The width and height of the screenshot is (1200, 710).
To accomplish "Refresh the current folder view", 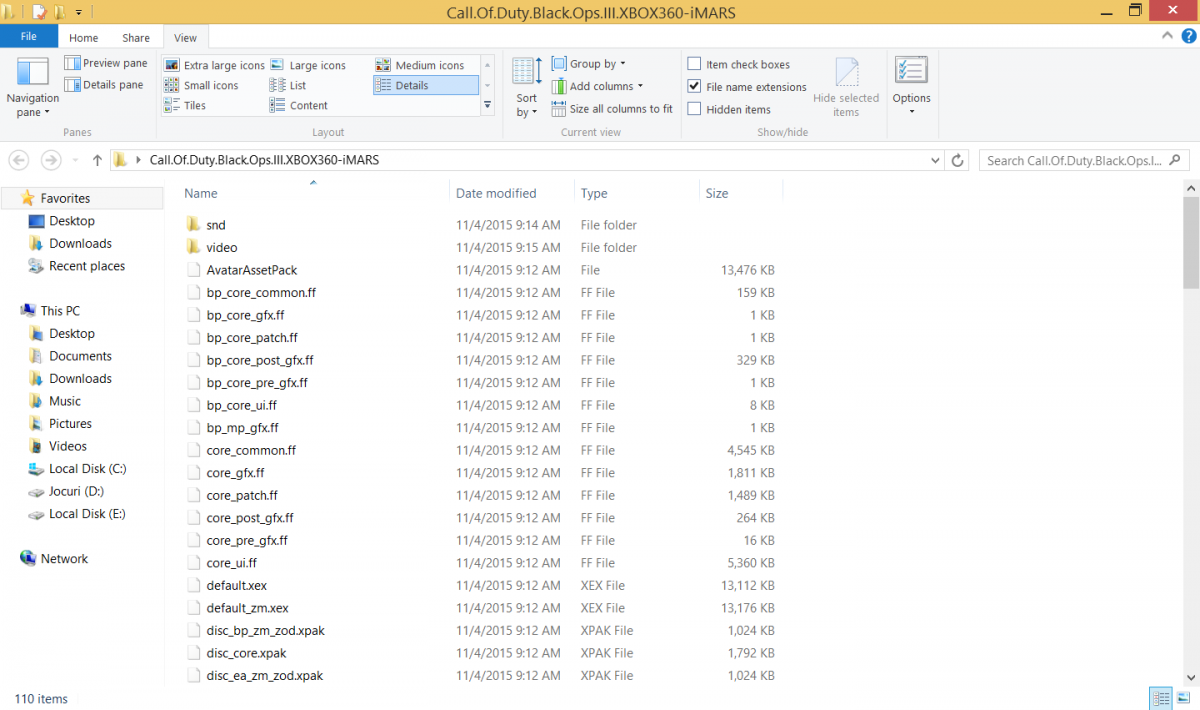I will pos(958,160).
